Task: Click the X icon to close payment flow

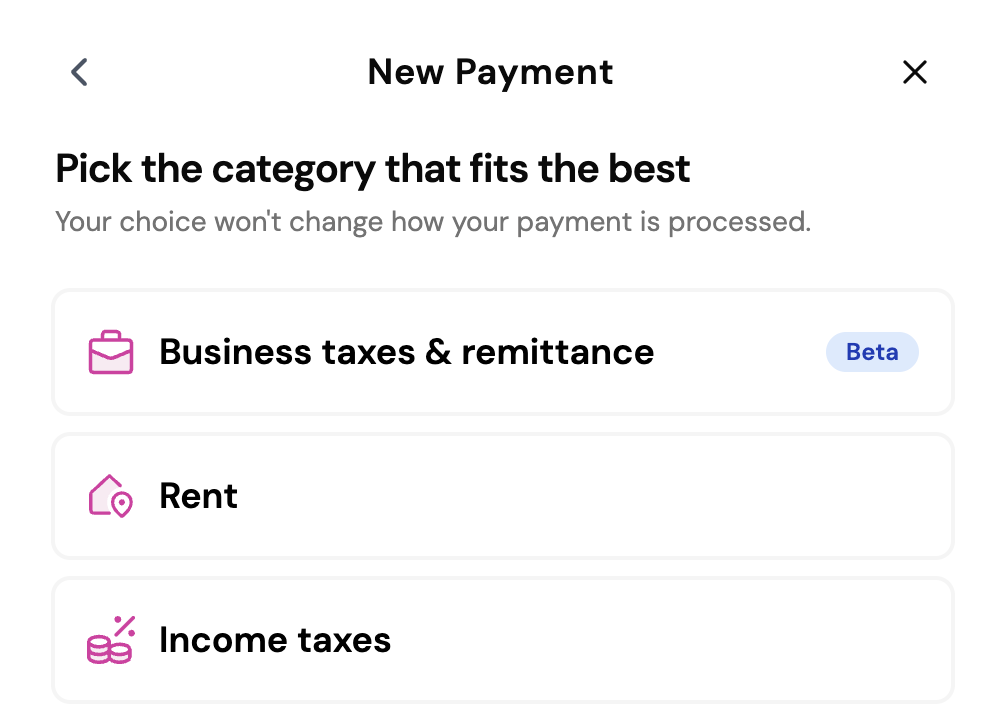Action: coord(915,72)
